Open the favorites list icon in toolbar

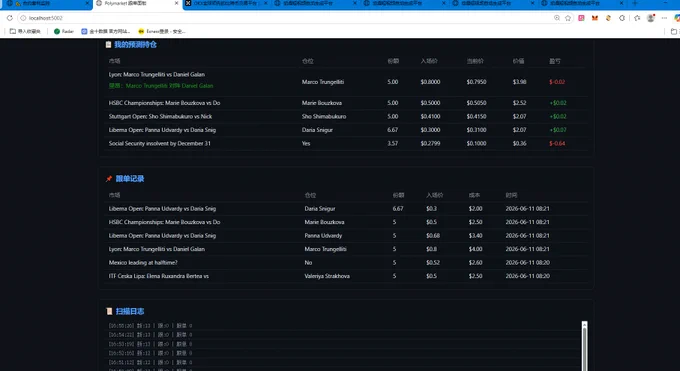tap(637, 18)
